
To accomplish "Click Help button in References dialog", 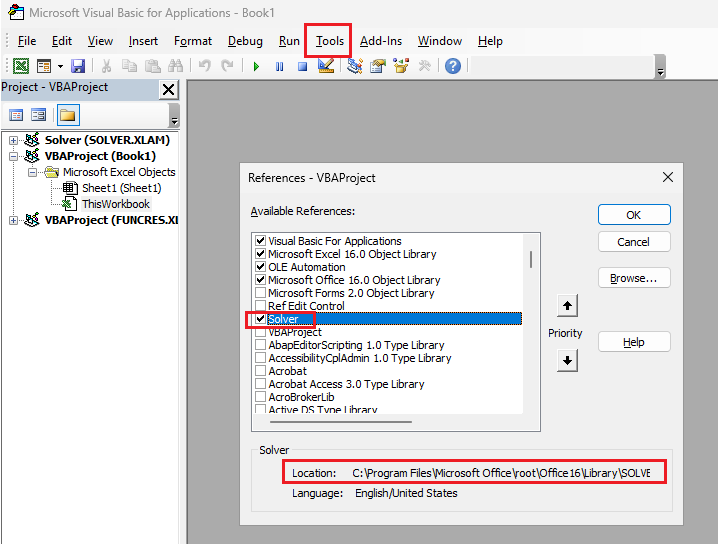I will (x=634, y=342).
